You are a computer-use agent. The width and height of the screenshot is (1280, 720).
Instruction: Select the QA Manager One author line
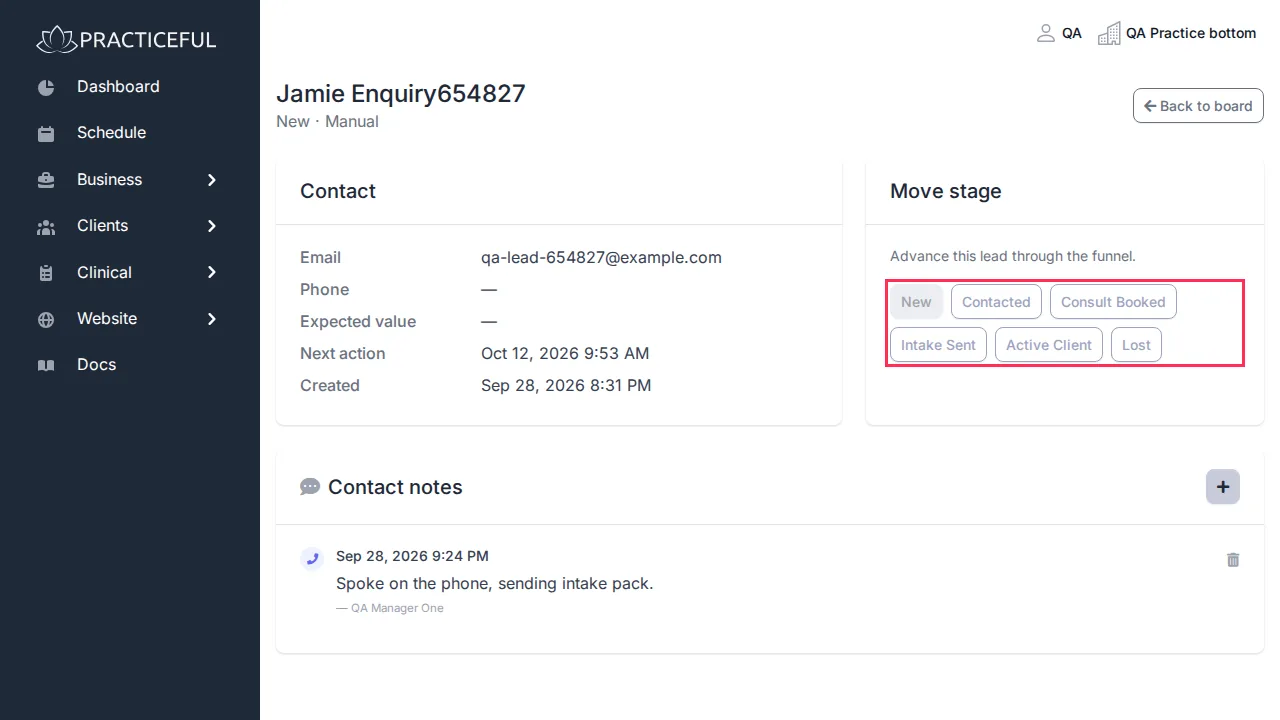coord(390,608)
